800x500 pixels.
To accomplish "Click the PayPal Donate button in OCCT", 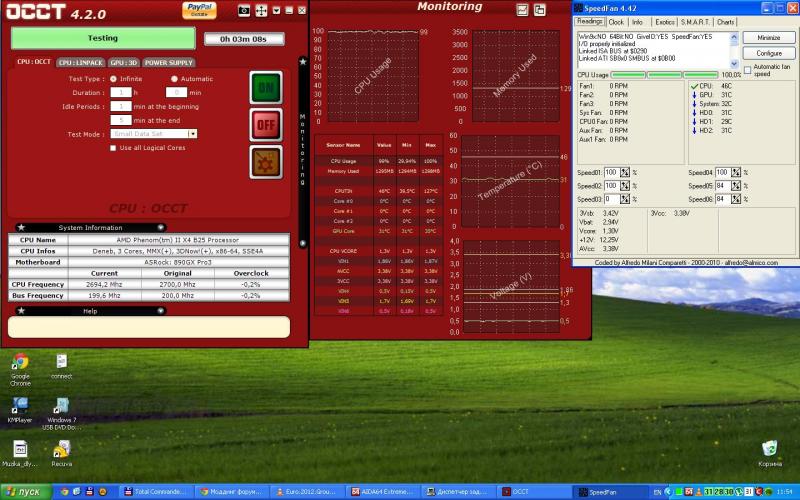I will 199,10.
